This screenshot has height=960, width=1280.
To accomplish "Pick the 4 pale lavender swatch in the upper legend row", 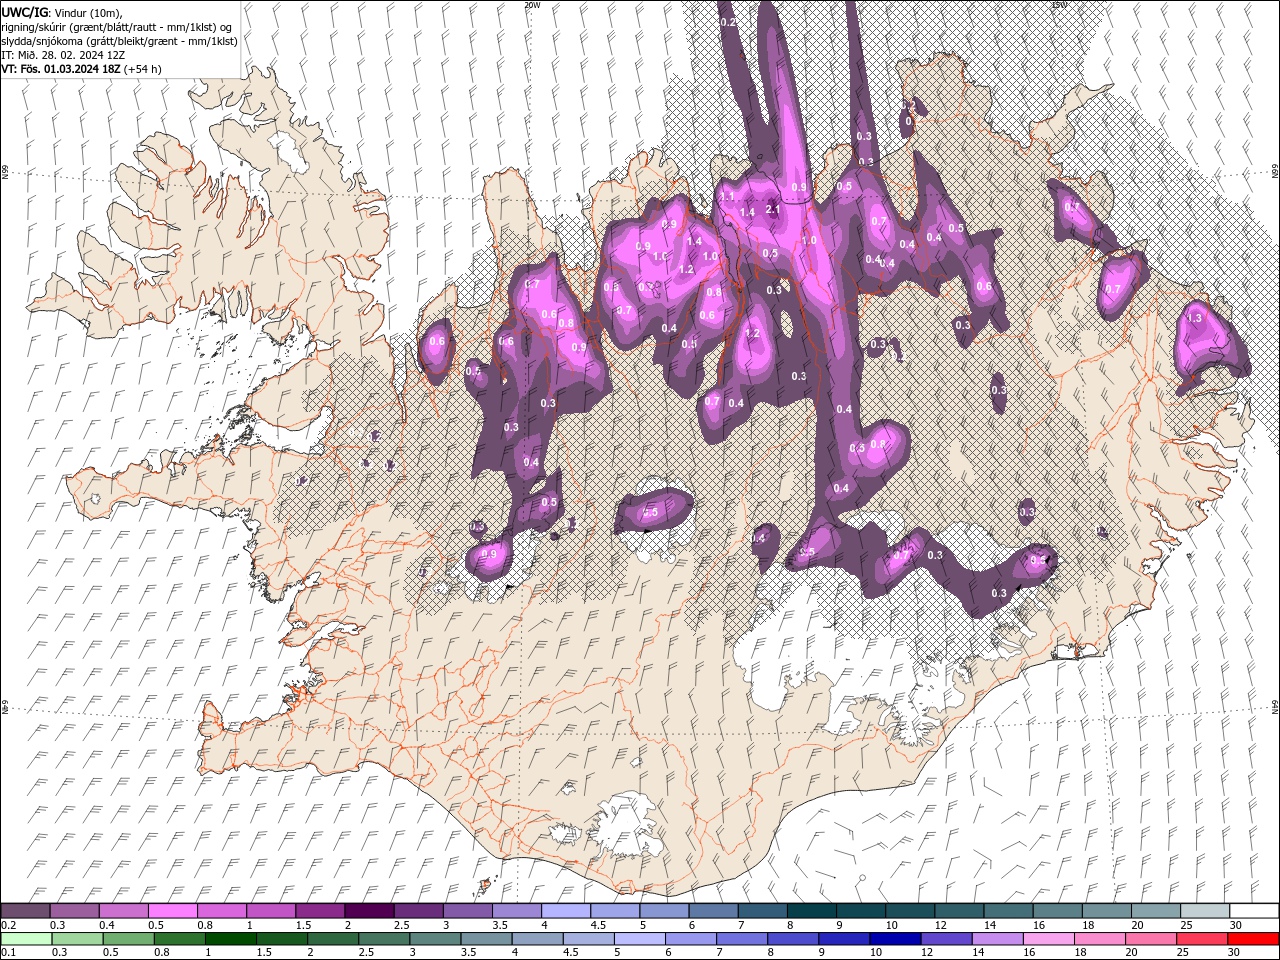I will 566,911.
